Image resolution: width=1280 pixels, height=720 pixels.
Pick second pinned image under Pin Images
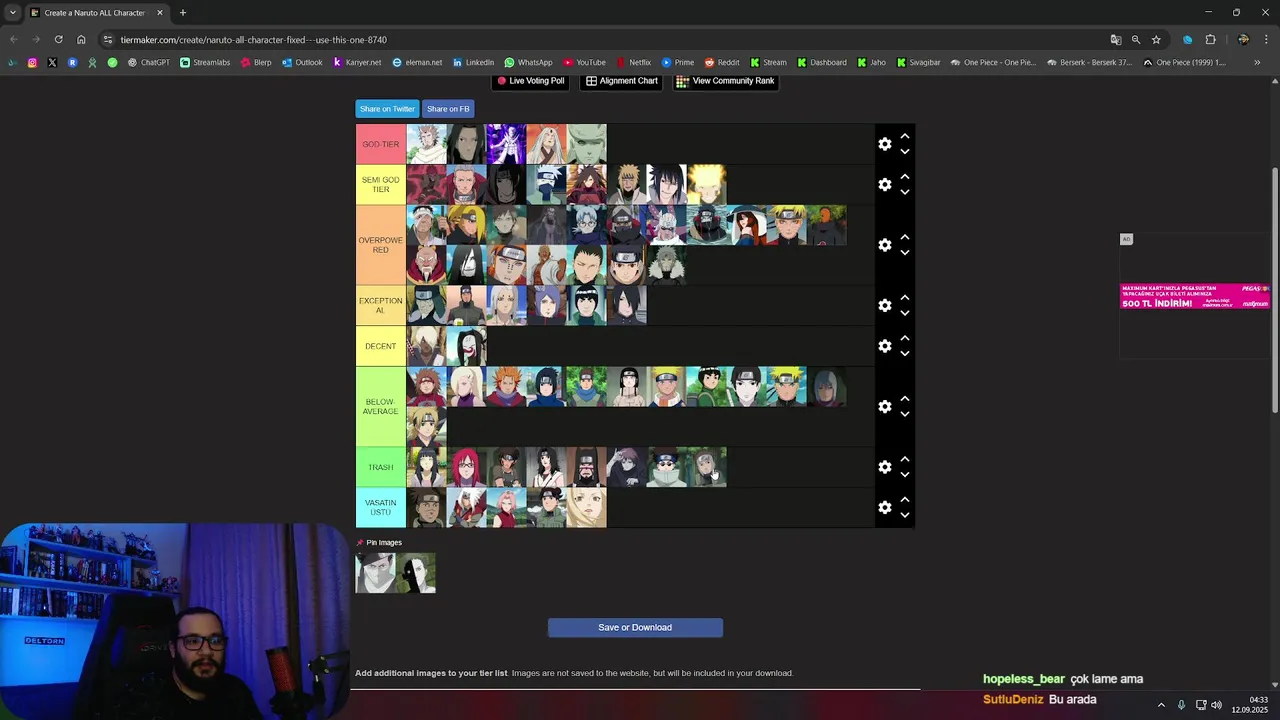coord(416,573)
